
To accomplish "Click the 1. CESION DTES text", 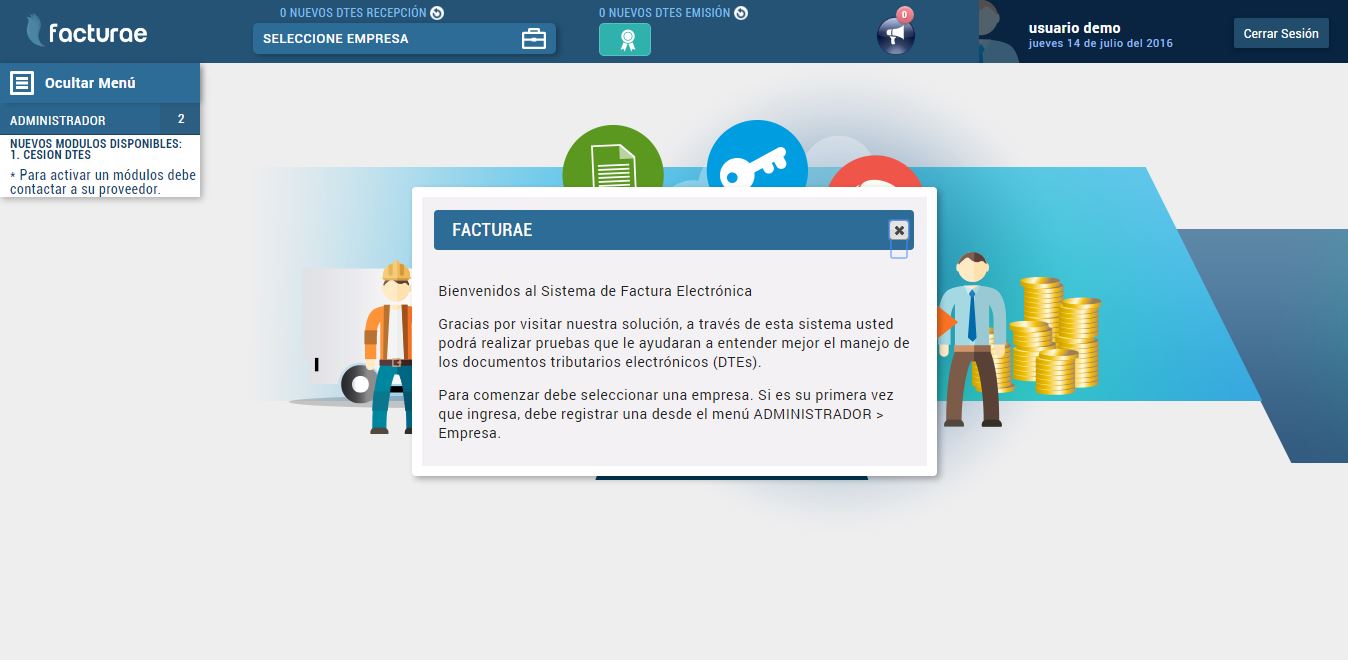I will 50,155.
